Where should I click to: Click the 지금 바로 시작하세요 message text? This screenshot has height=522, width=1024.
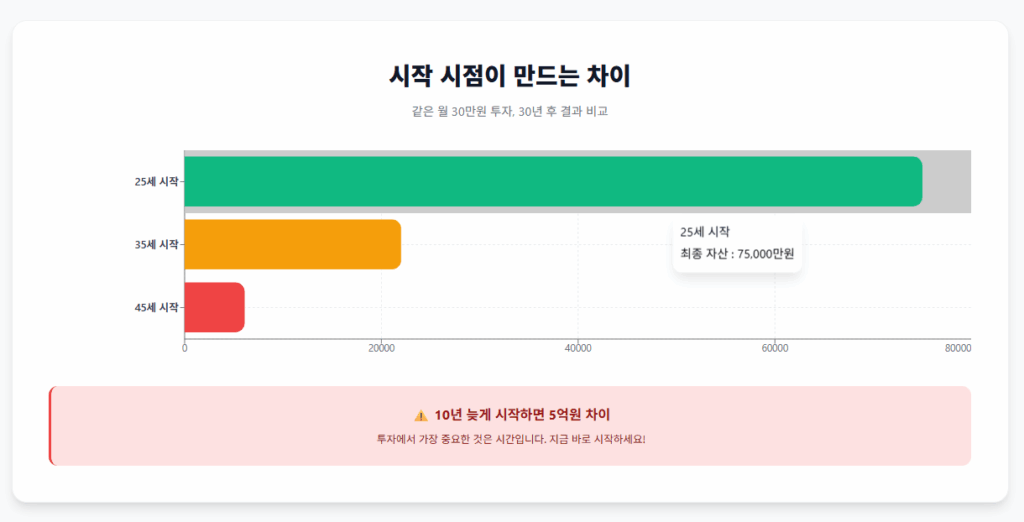click(510, 439)
